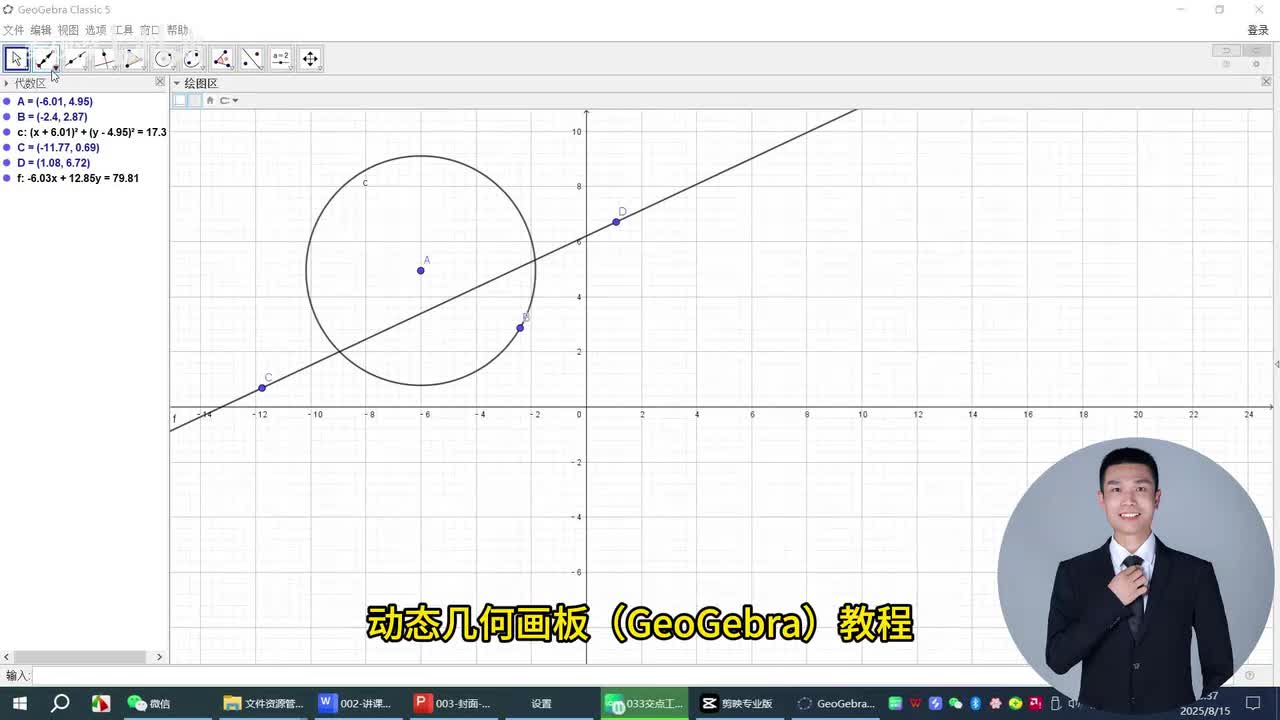Viewport: 1280px width, 720px height.
Task: Toggle visibility of point A in algebra
Action: tap(7, 101)
